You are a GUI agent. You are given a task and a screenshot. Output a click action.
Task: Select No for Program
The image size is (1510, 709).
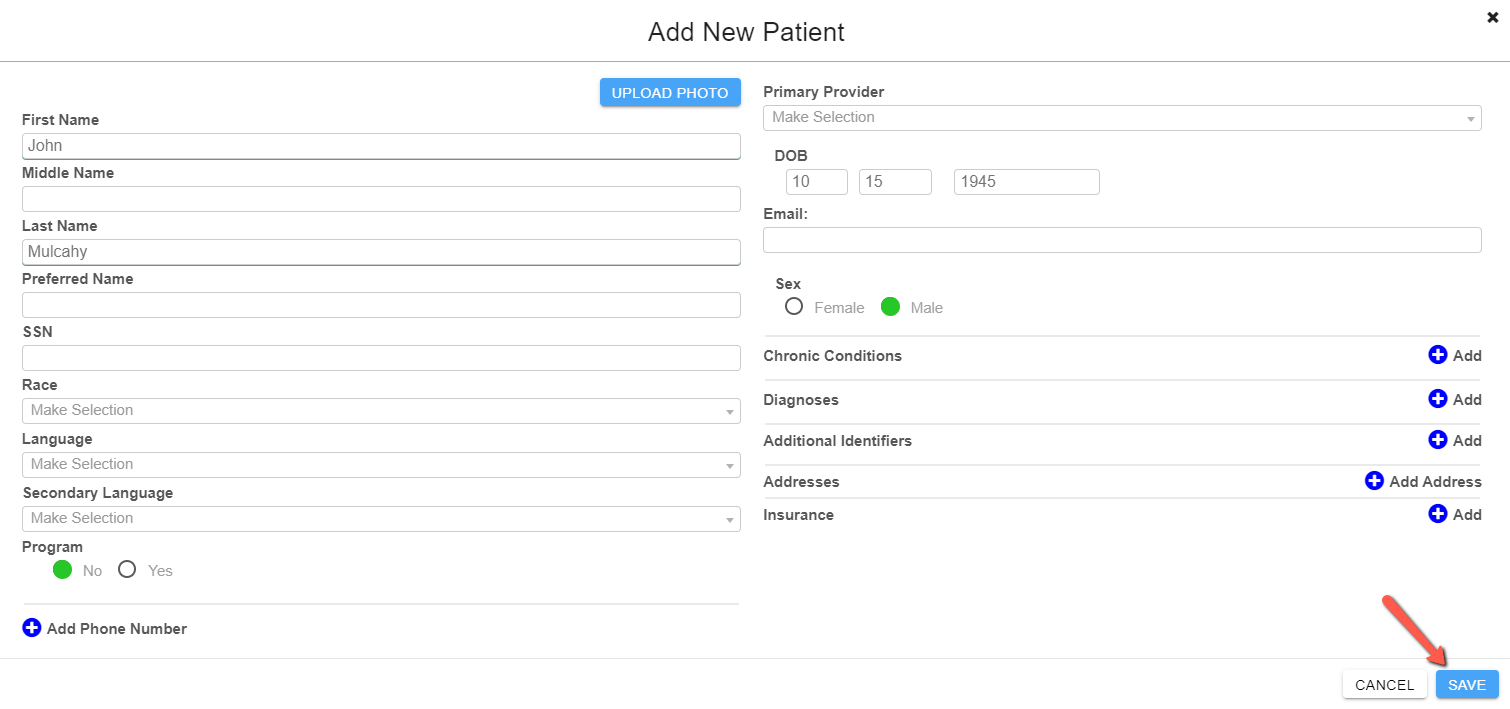62,569
